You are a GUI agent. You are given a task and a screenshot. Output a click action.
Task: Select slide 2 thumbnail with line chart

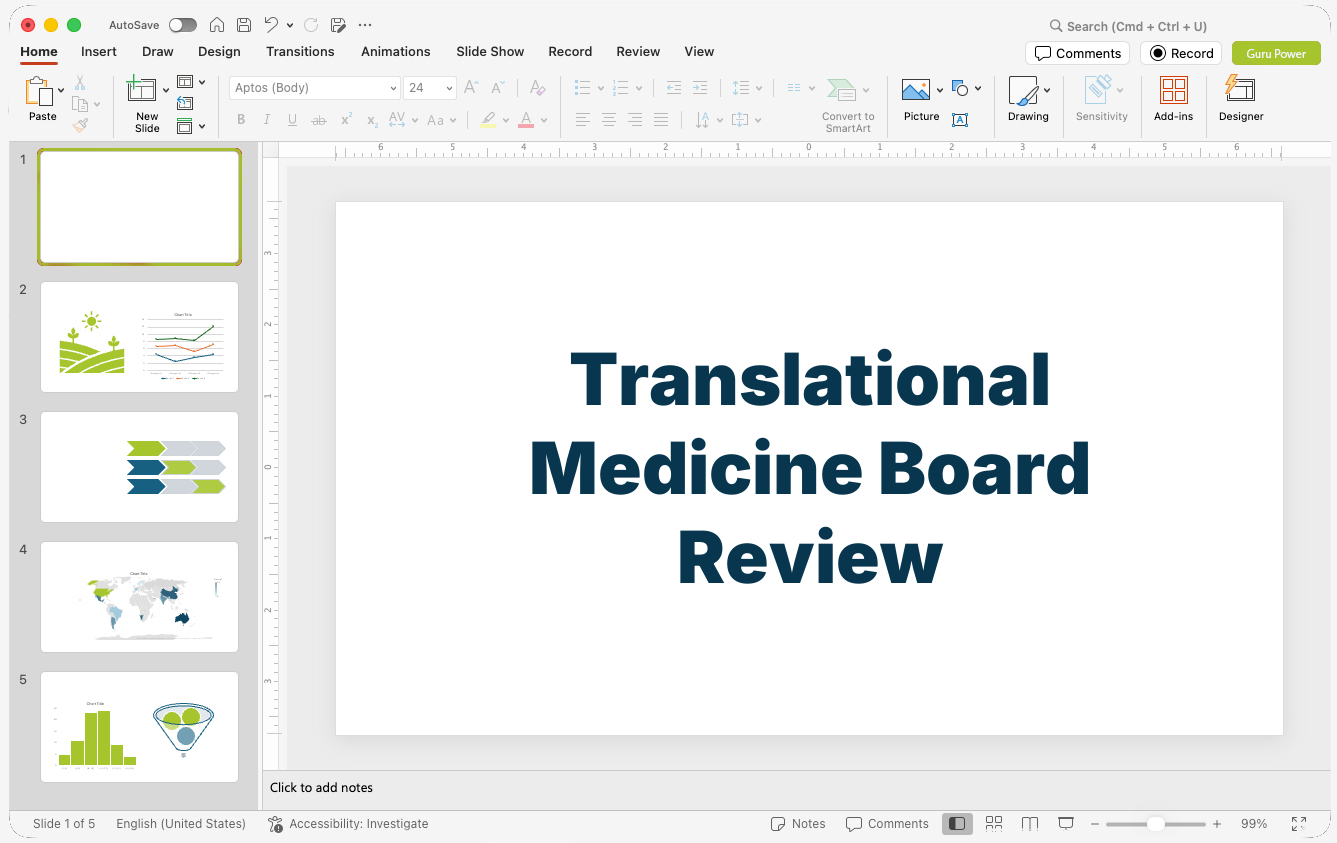pyautogui.click(x=140, y=337)
